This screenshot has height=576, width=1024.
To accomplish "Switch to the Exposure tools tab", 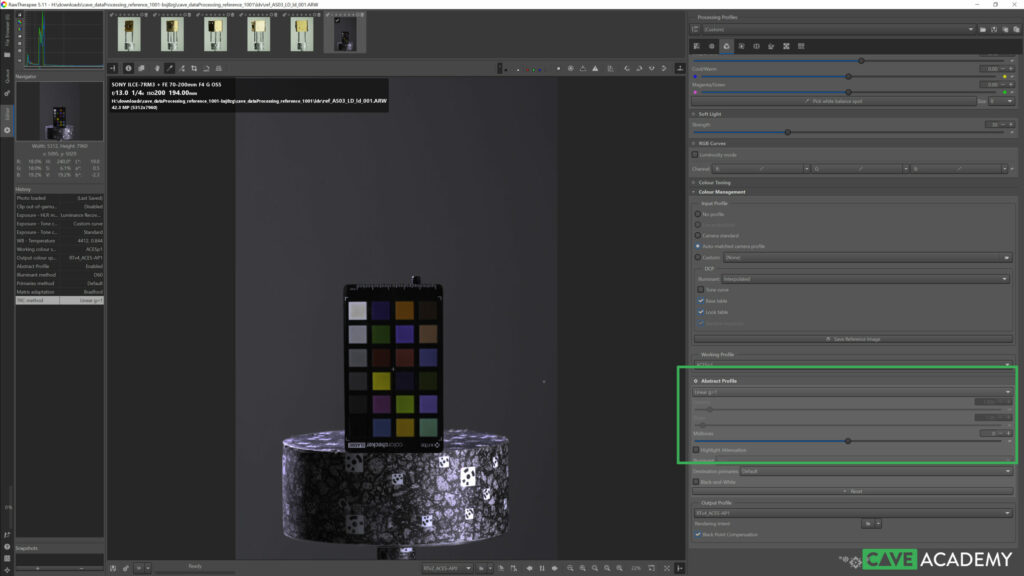I will click(x=697, y=46).
